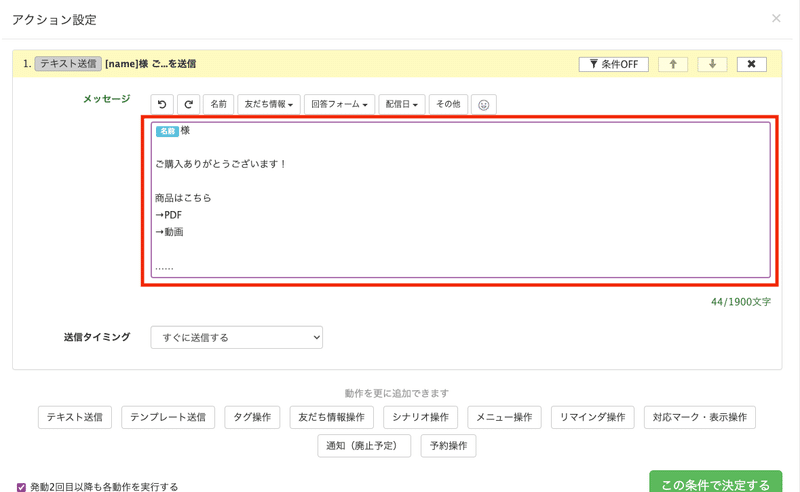Add a テンプレート送信 action

[x=168, y=417]
